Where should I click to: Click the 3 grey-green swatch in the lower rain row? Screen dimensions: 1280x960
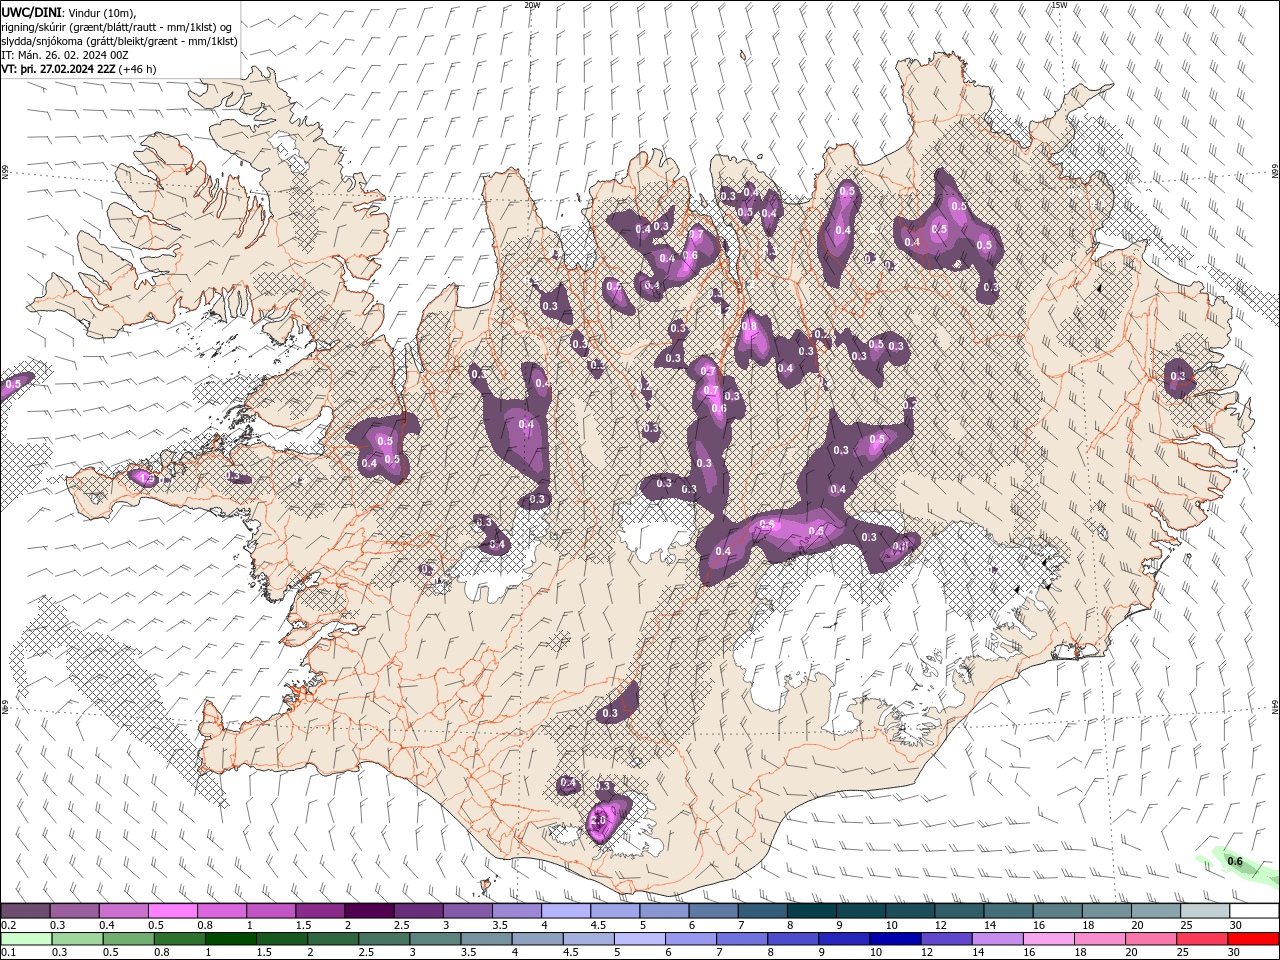435,938
